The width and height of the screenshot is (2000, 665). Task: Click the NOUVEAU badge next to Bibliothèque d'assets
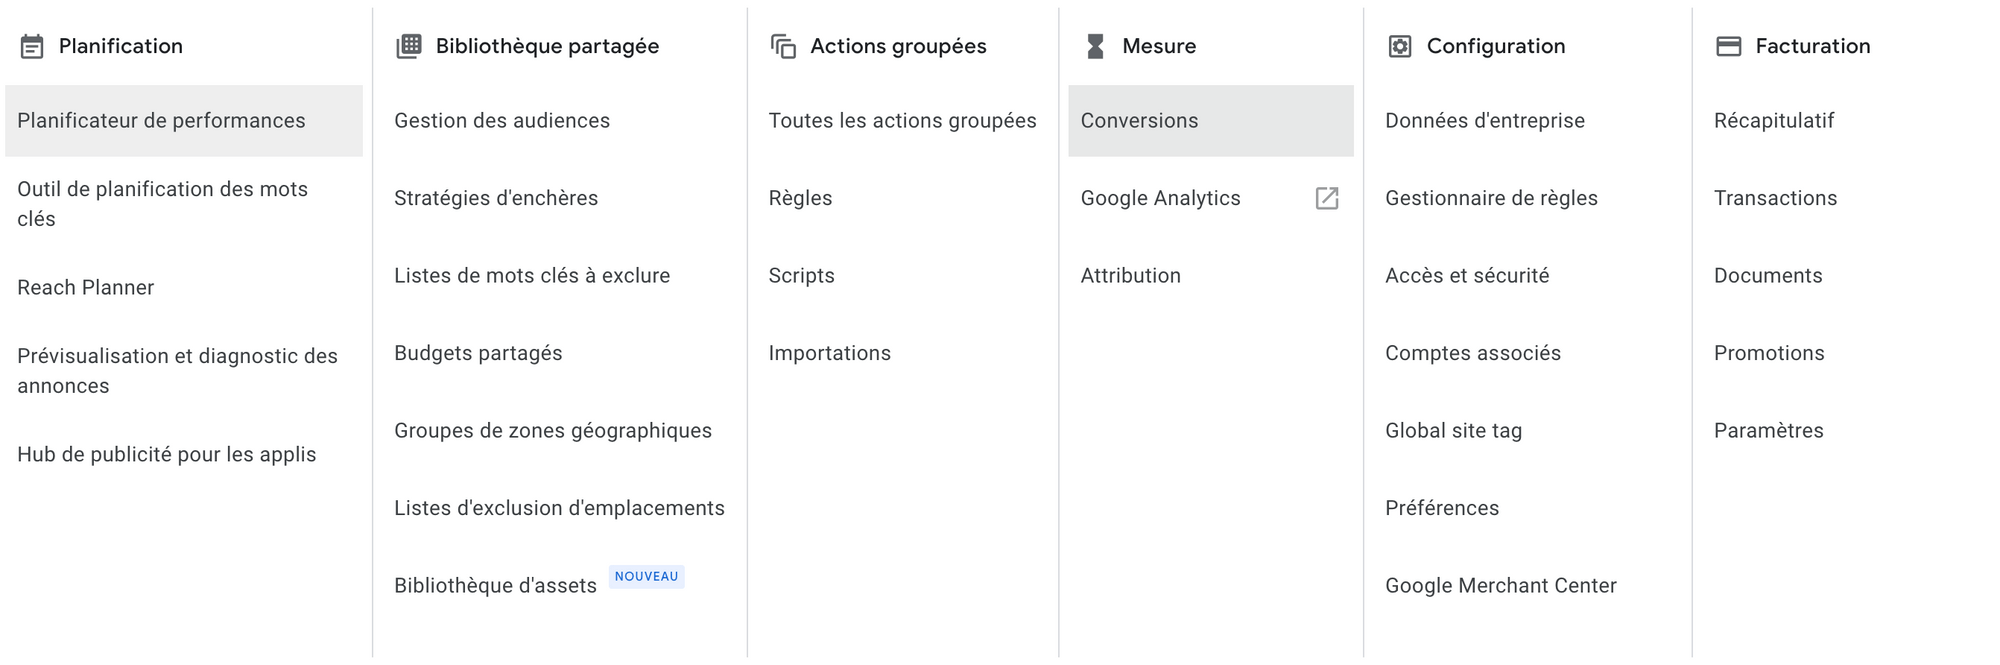point(646,576)
